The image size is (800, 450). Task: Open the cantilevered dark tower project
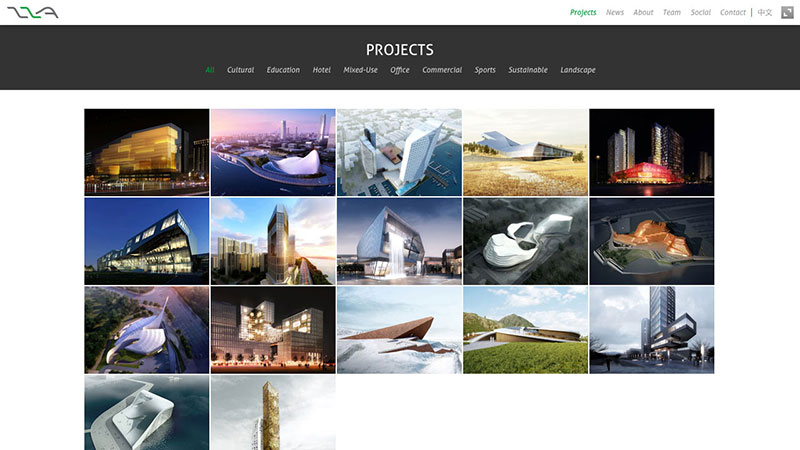click(652, 330)
